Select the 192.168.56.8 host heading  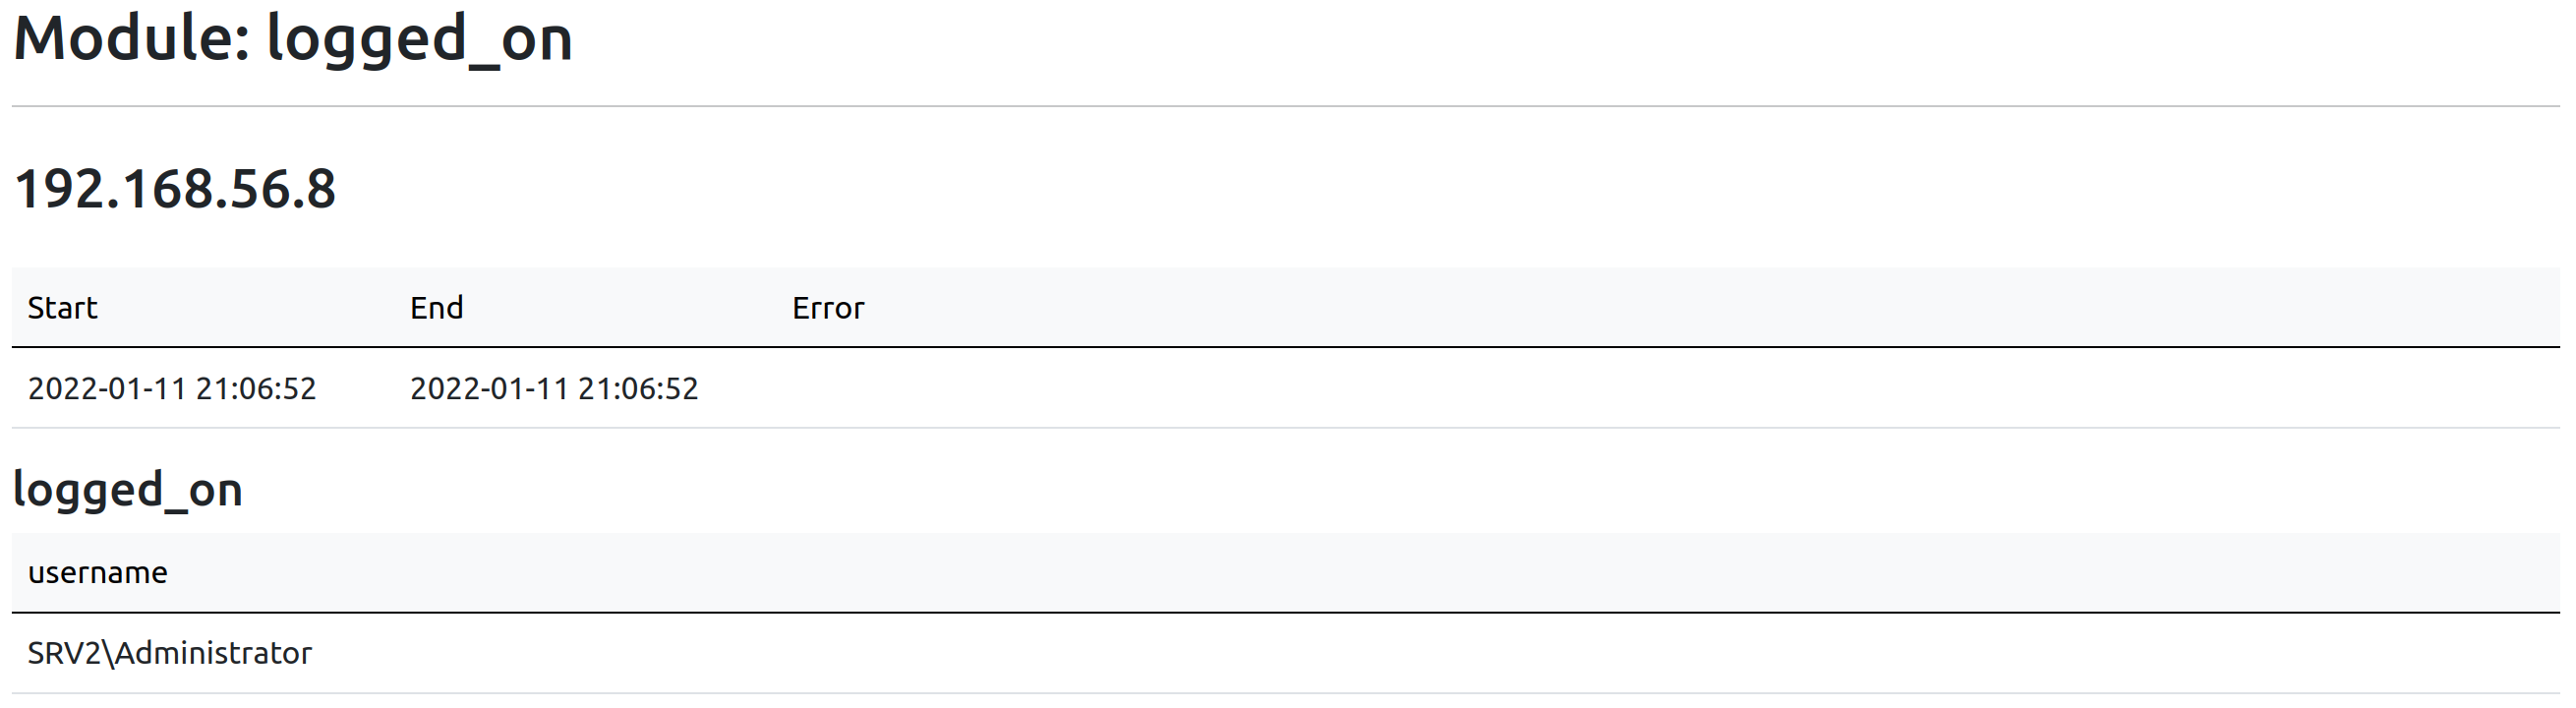(x=175, y=188)
